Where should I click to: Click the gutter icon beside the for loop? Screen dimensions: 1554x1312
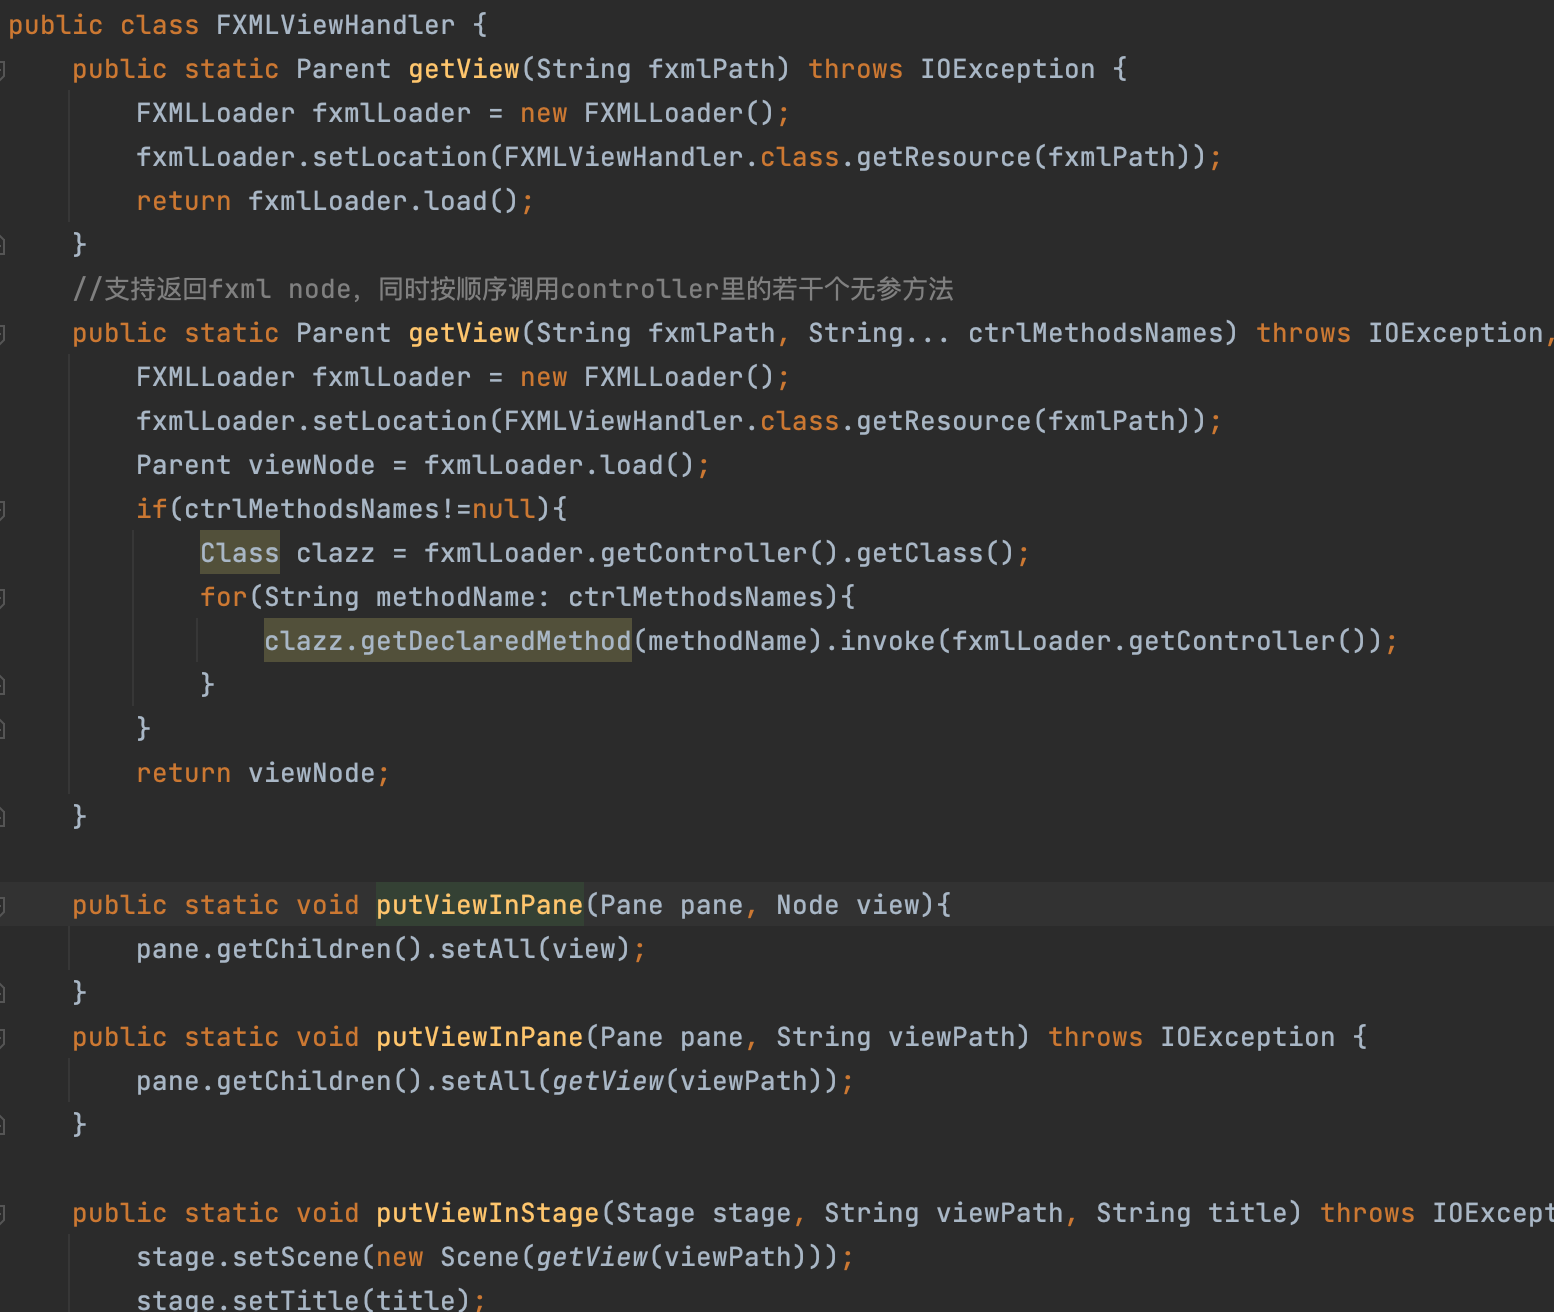(5, 596)
